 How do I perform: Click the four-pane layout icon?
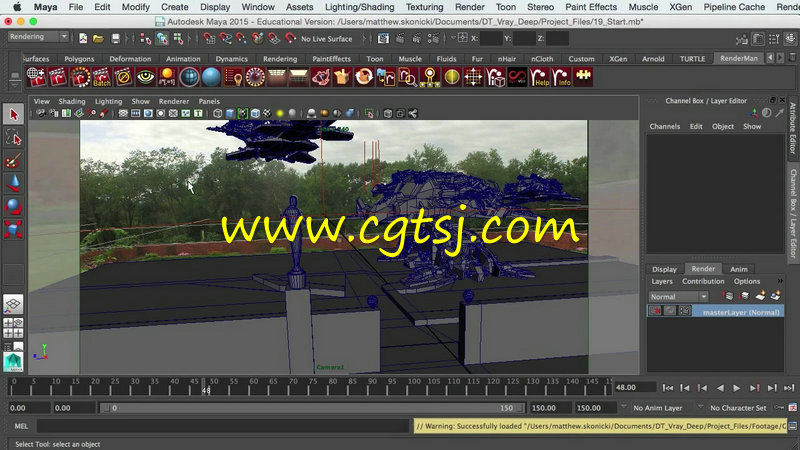tap(13, 328)
